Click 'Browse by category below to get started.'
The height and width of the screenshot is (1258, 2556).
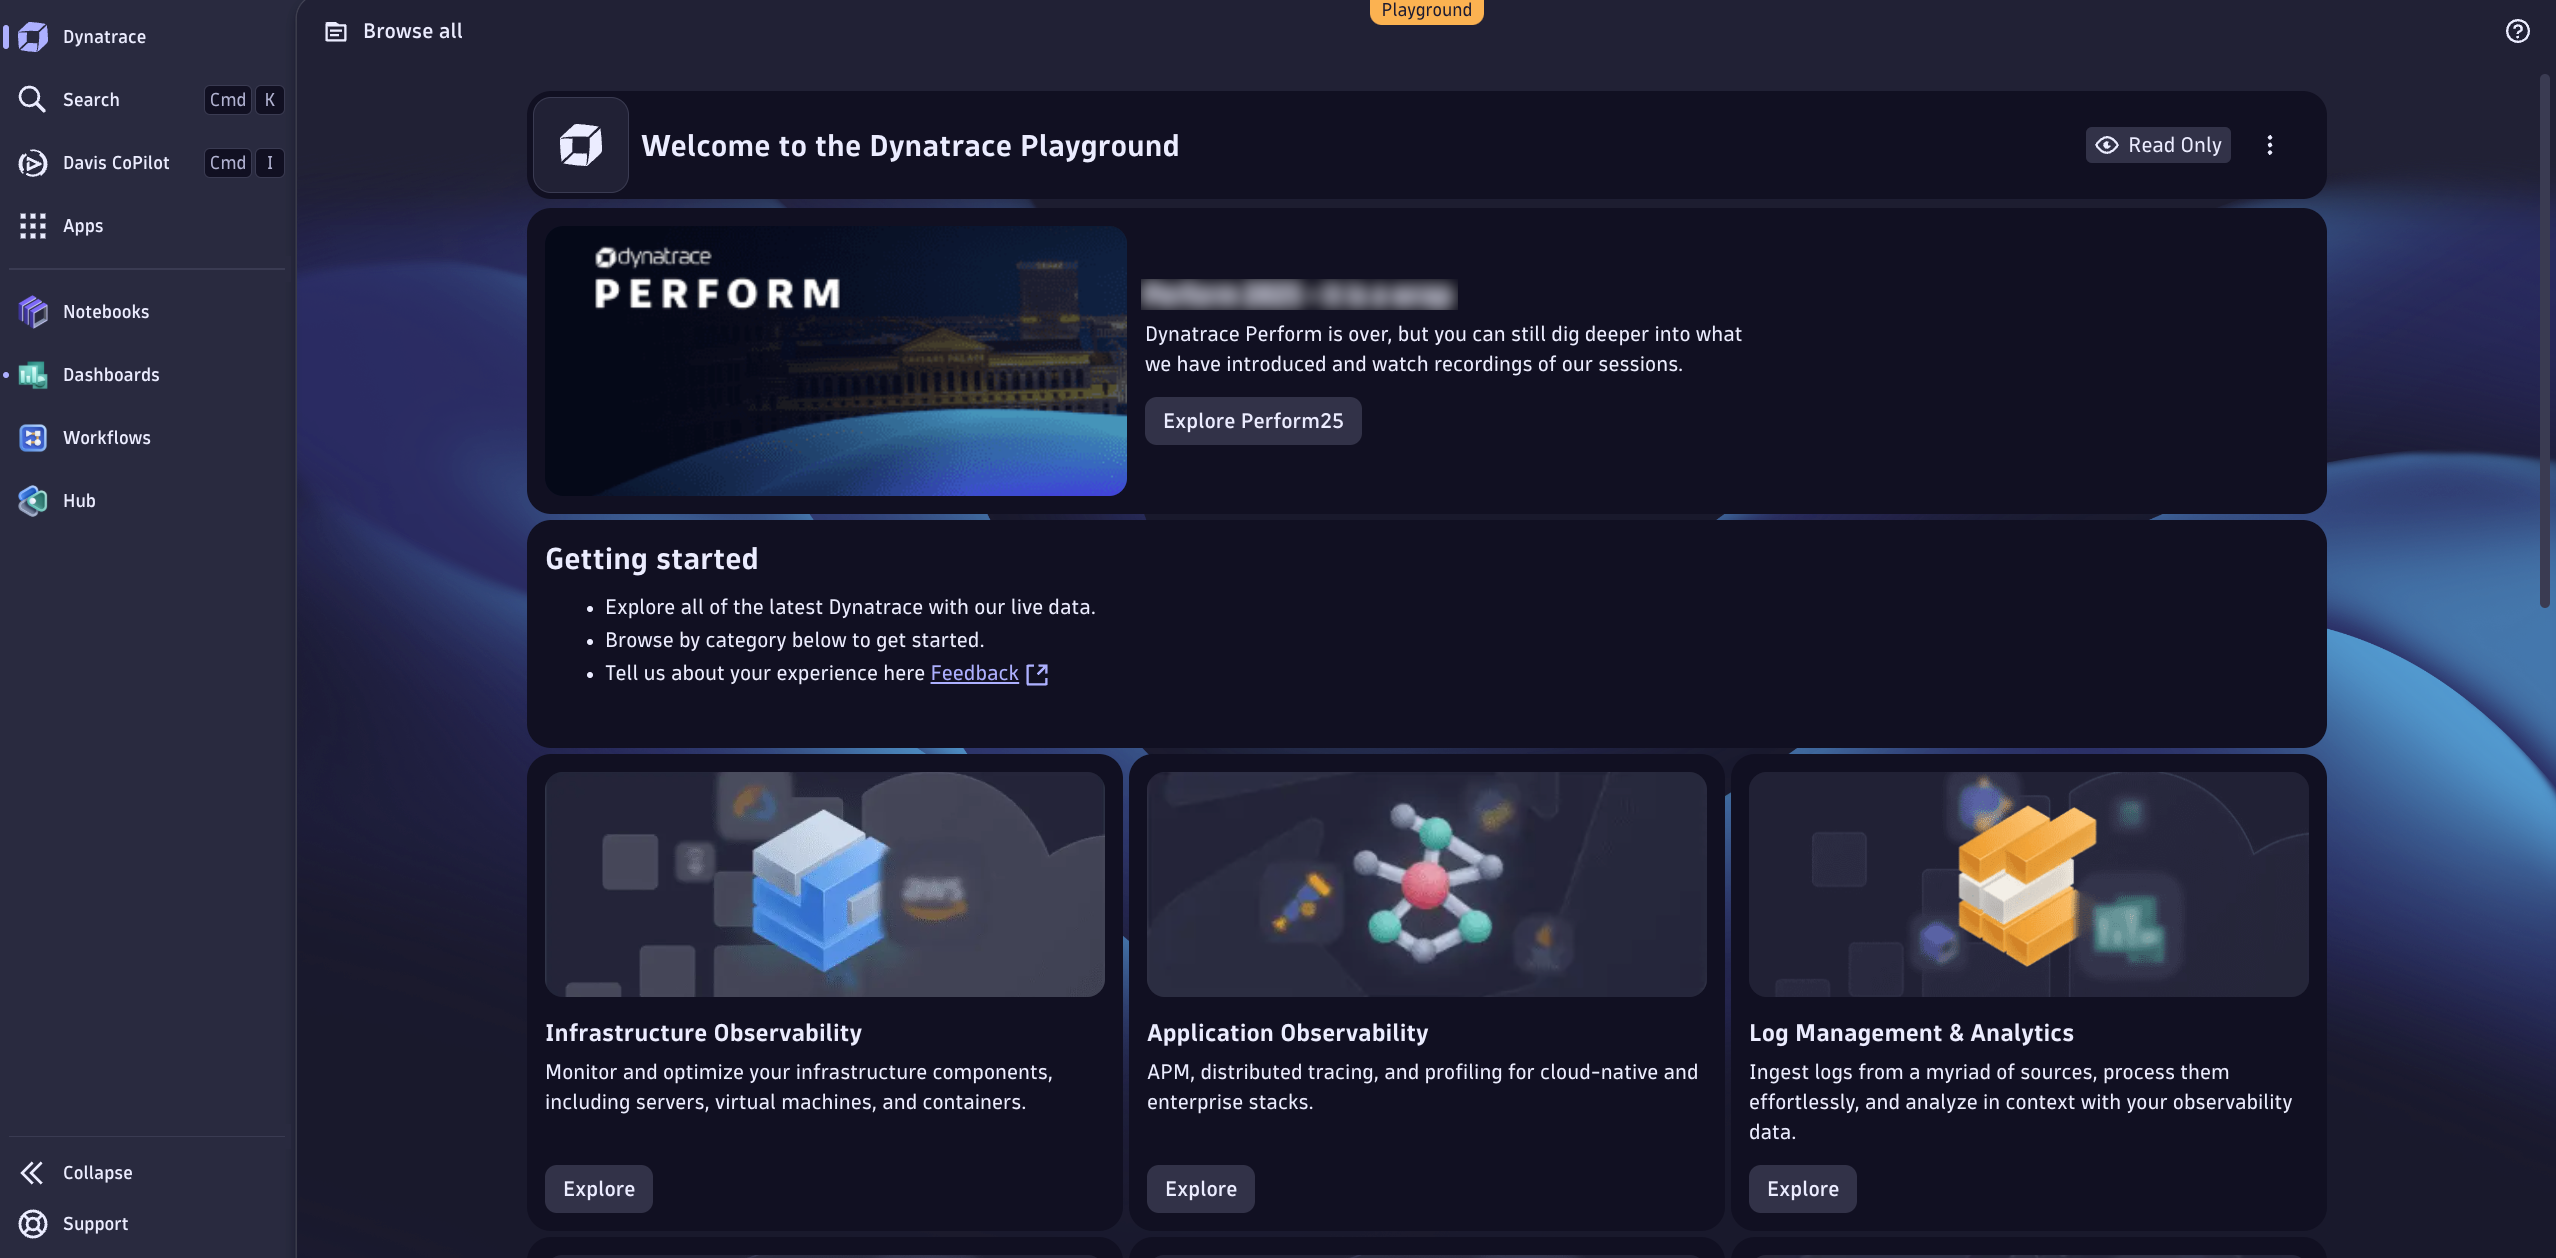(795, 640)
